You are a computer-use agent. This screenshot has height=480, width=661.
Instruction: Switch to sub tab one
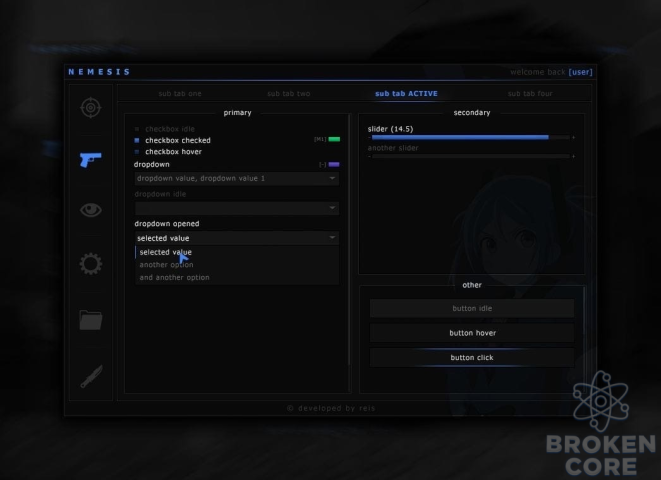pos(180,94)
